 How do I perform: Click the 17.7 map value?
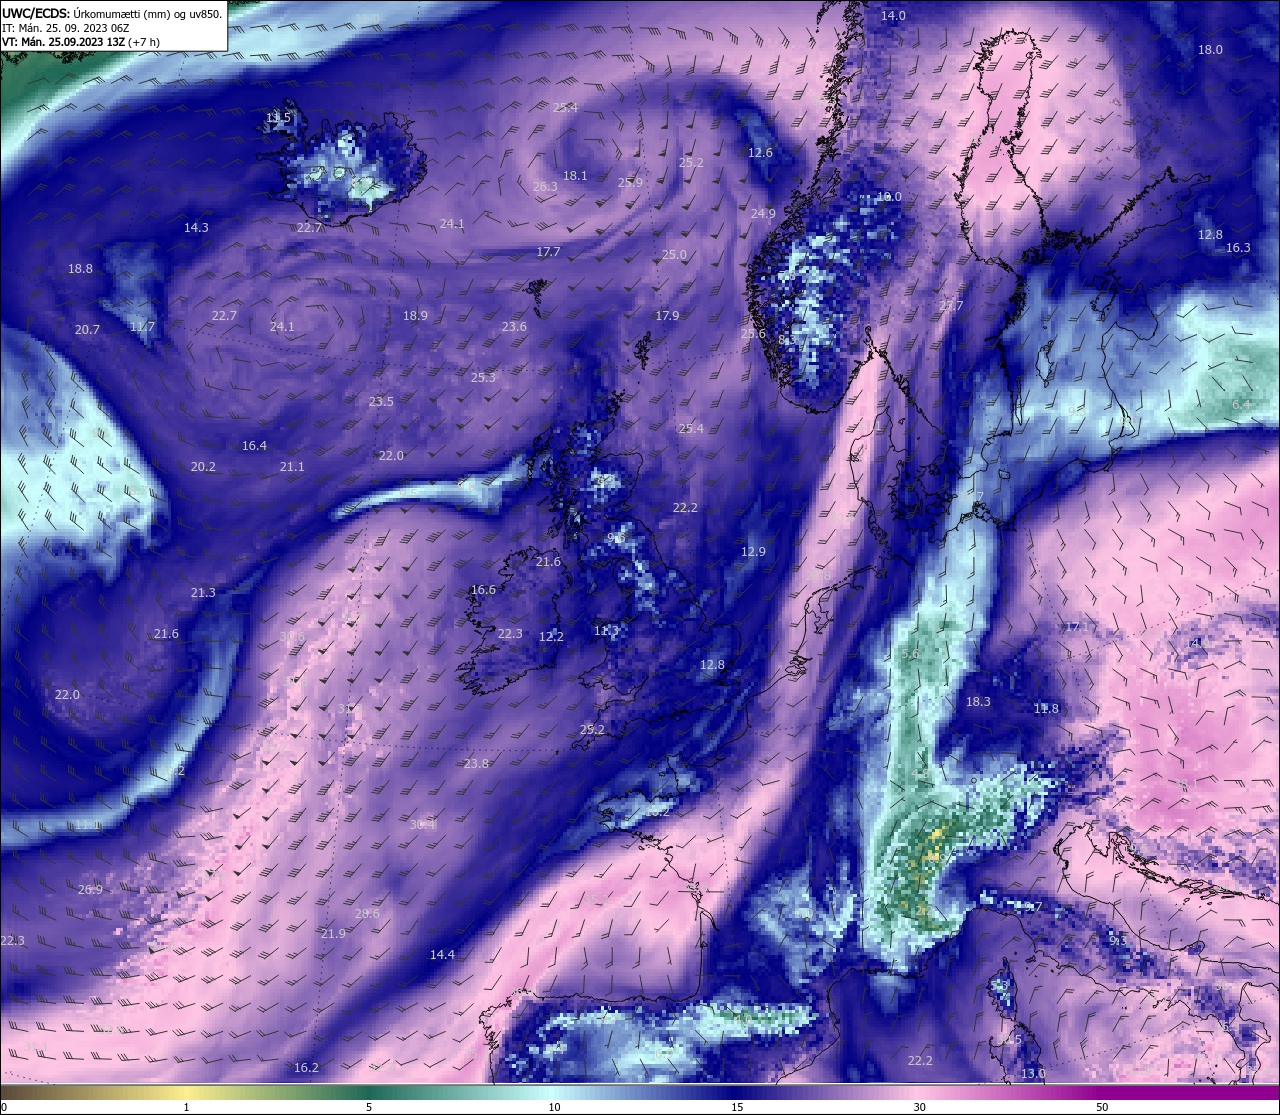[x=548, y=251]
